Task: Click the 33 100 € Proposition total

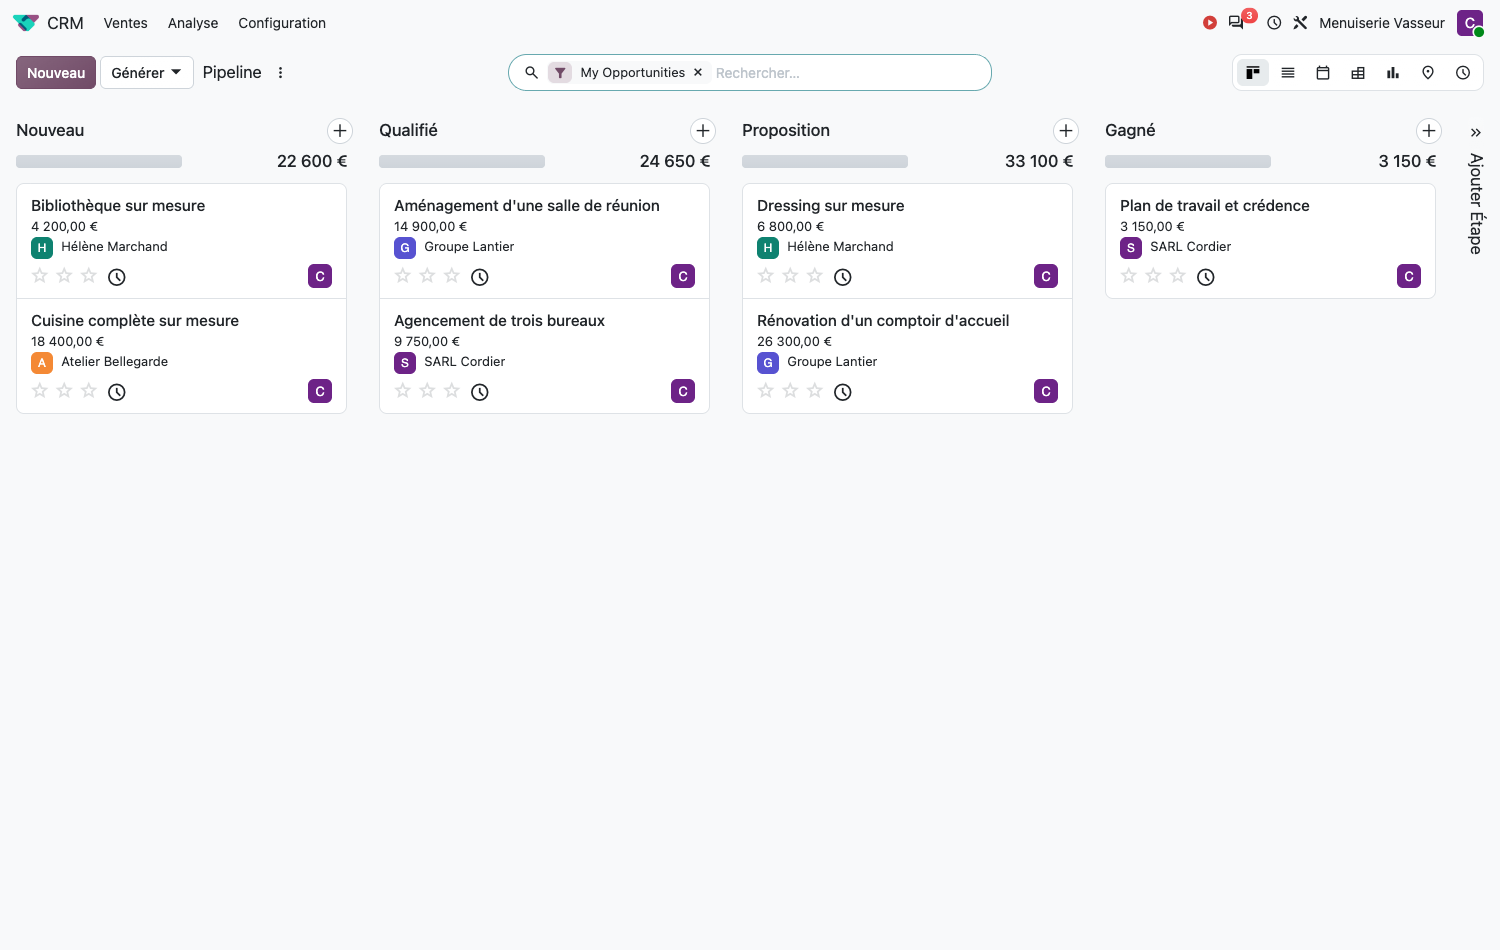Action: click(x=1039, y=162)
